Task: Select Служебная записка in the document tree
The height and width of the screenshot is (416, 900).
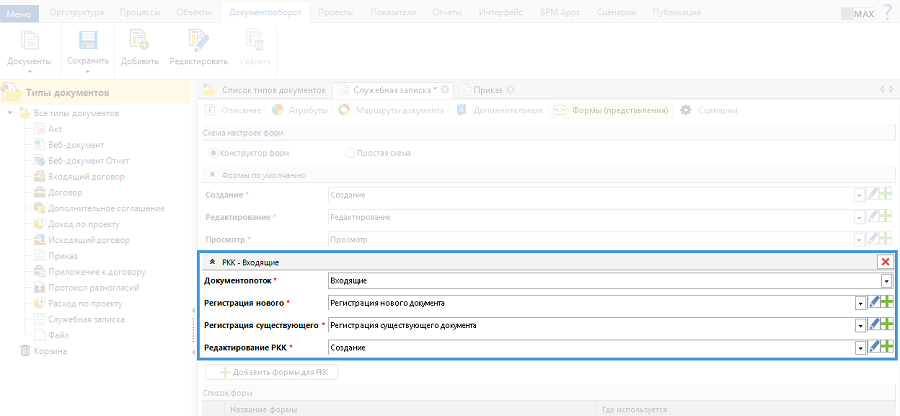Action: tap(86, 319)
